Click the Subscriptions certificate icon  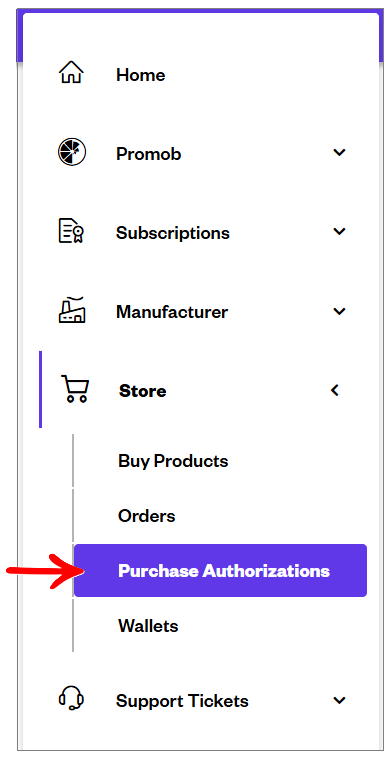click(71, 231)
